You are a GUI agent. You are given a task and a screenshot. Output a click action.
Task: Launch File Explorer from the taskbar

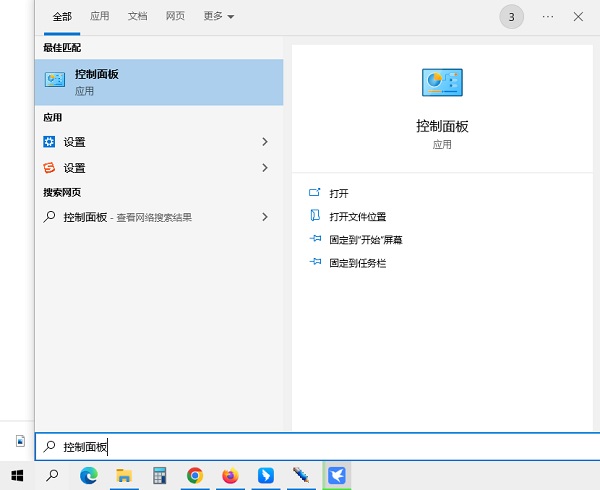pyautogui.click(x=124, y=475)
